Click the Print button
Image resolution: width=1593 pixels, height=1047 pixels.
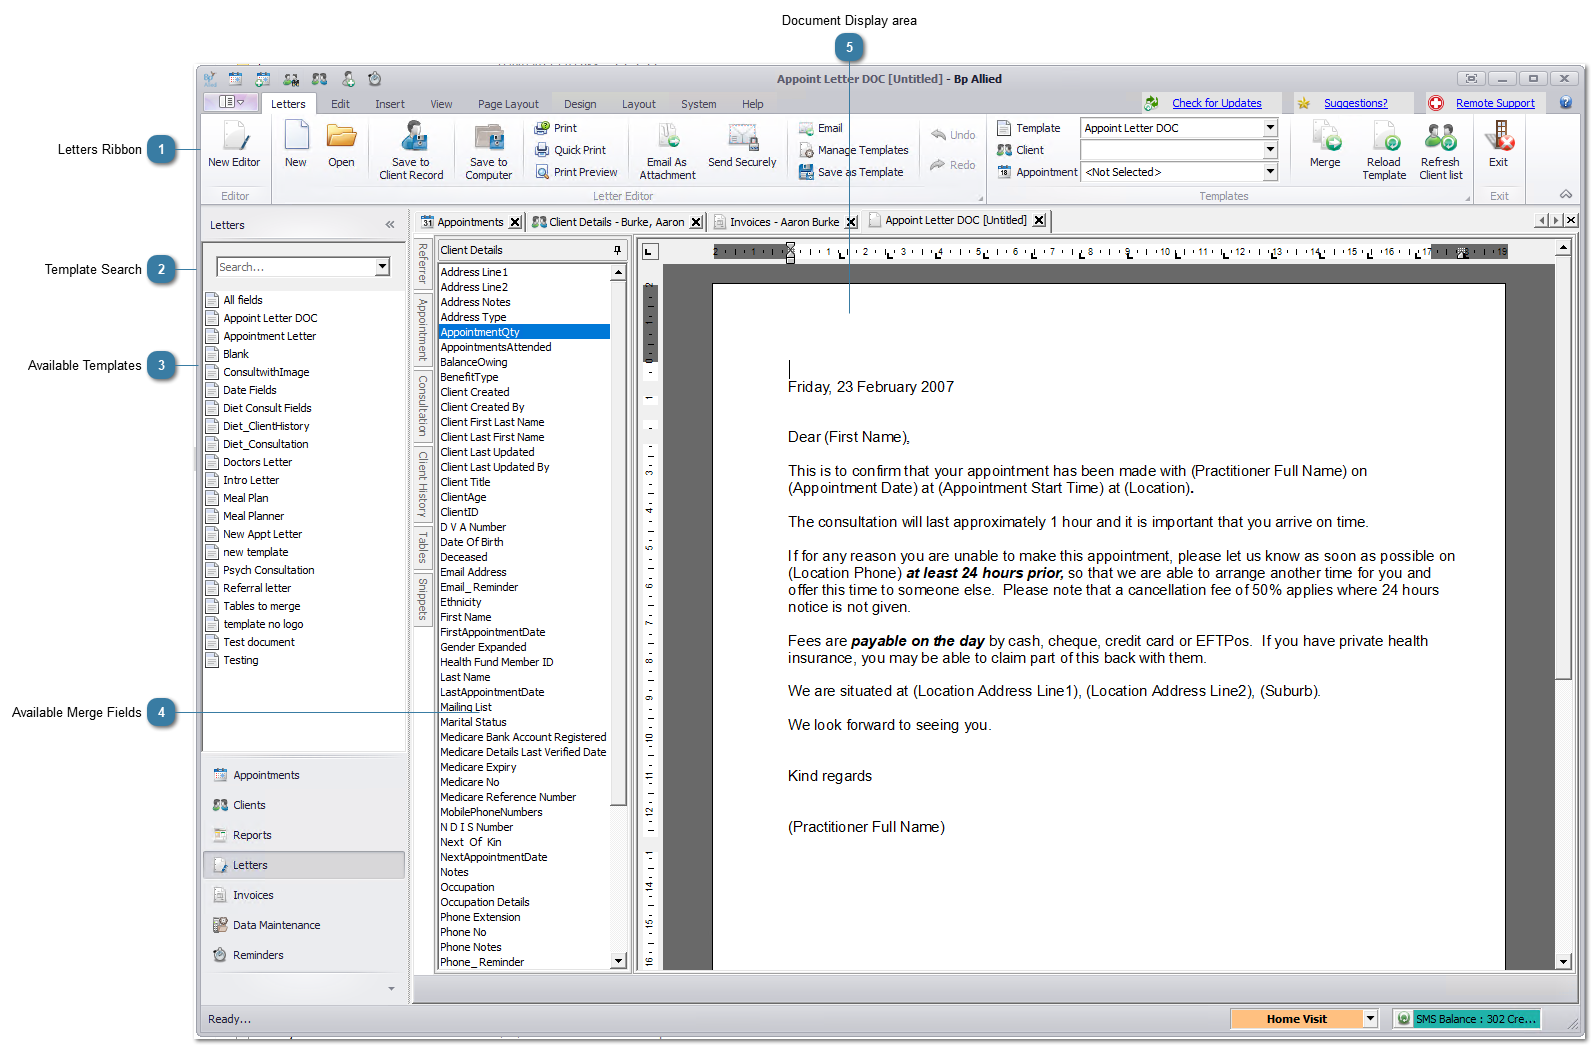coord(556,128)
